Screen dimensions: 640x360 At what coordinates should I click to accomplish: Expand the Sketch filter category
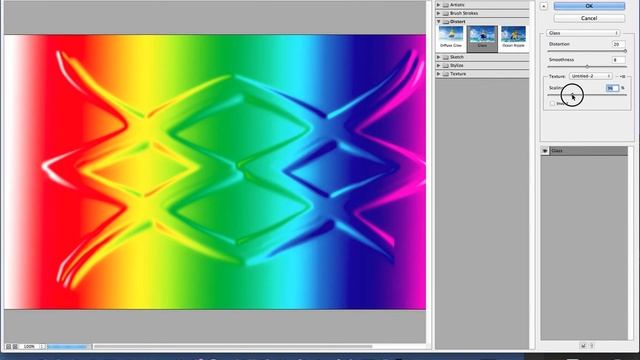(439, 57)
